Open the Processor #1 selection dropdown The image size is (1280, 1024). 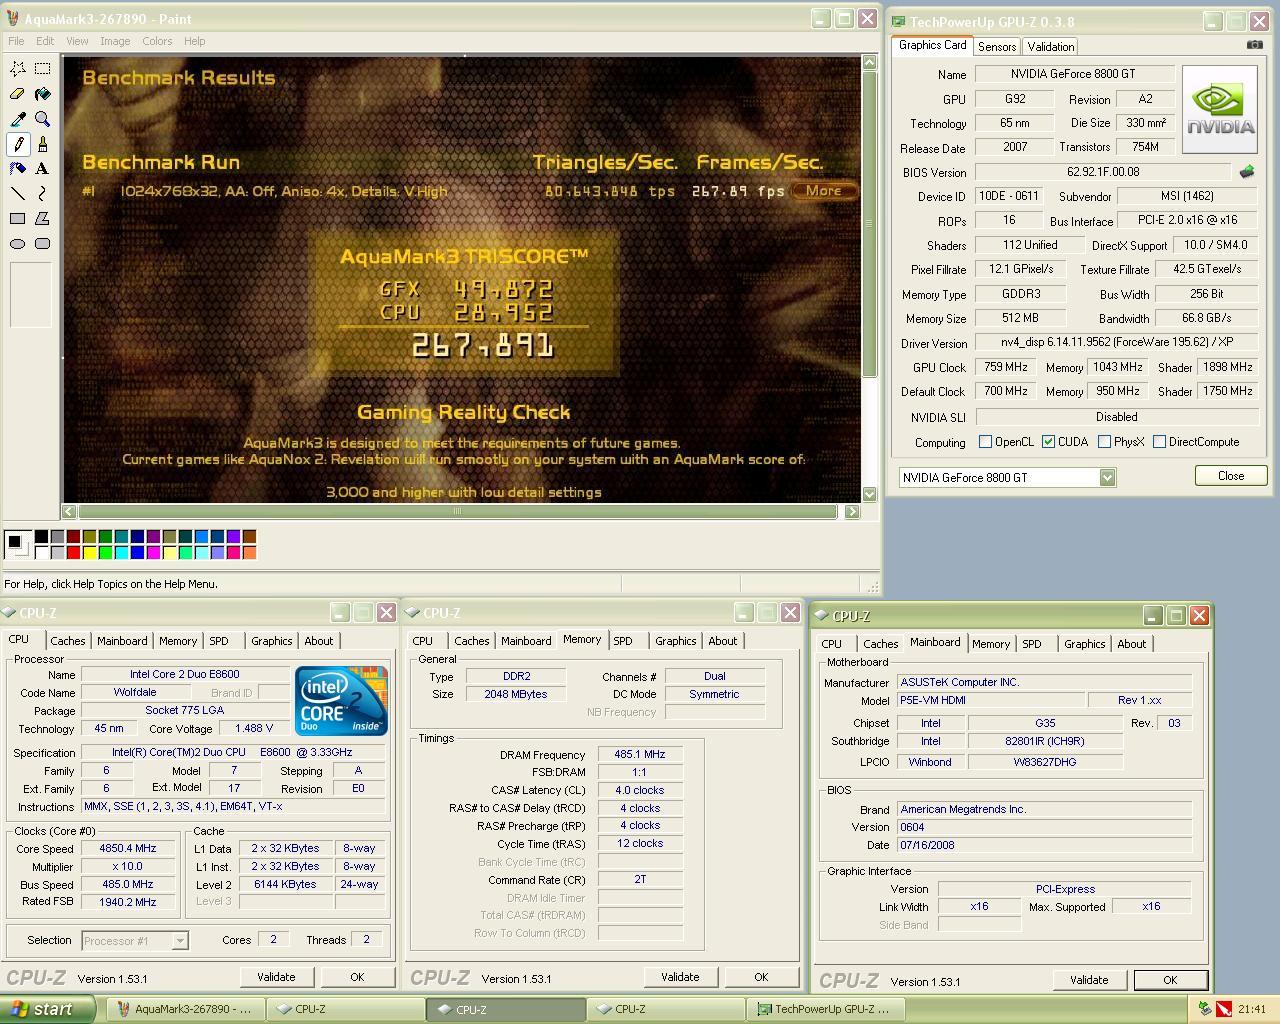pos(180,940)
